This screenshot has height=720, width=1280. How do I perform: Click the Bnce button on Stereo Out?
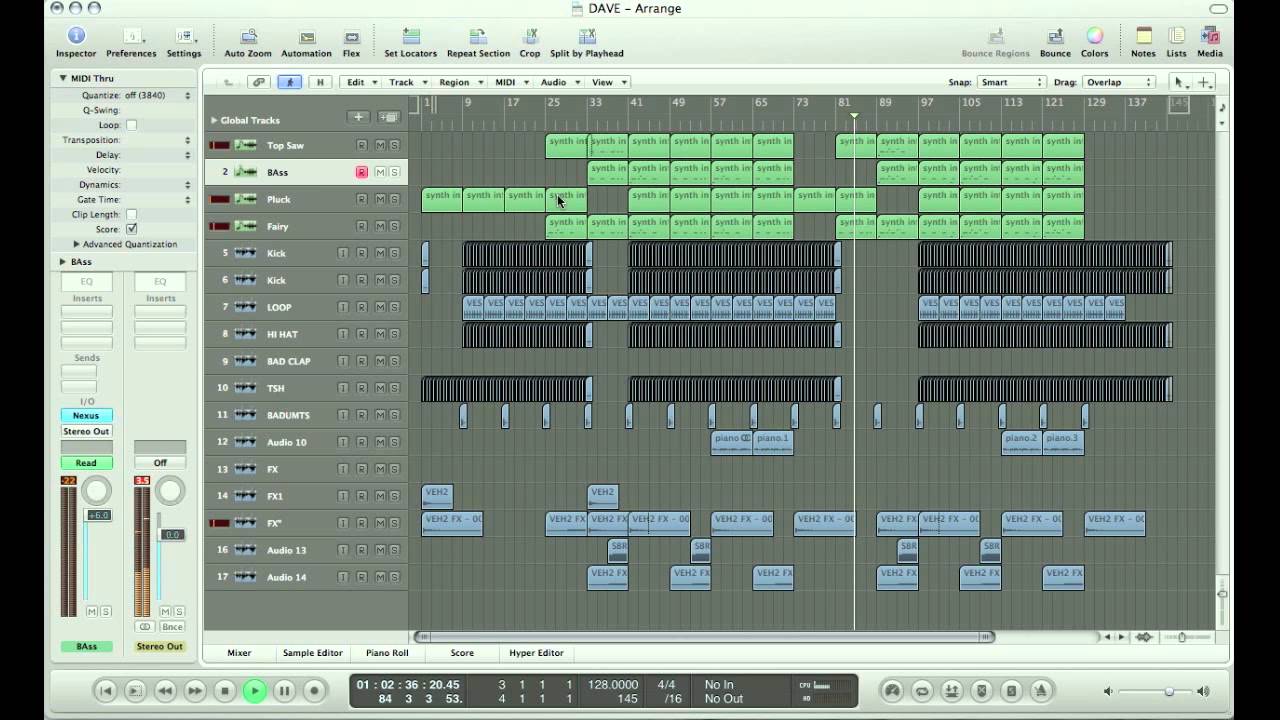pos(172,627)
